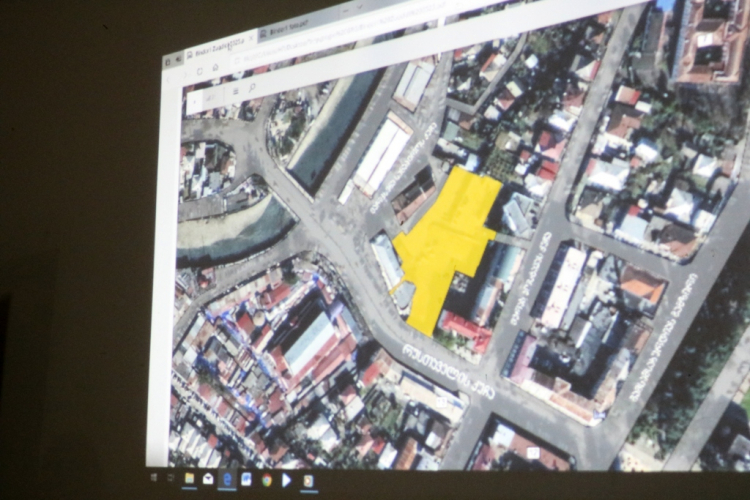Launch the Mail app from taskbar
The height and width of the screenshot is (500, 750).
[208, 479]
